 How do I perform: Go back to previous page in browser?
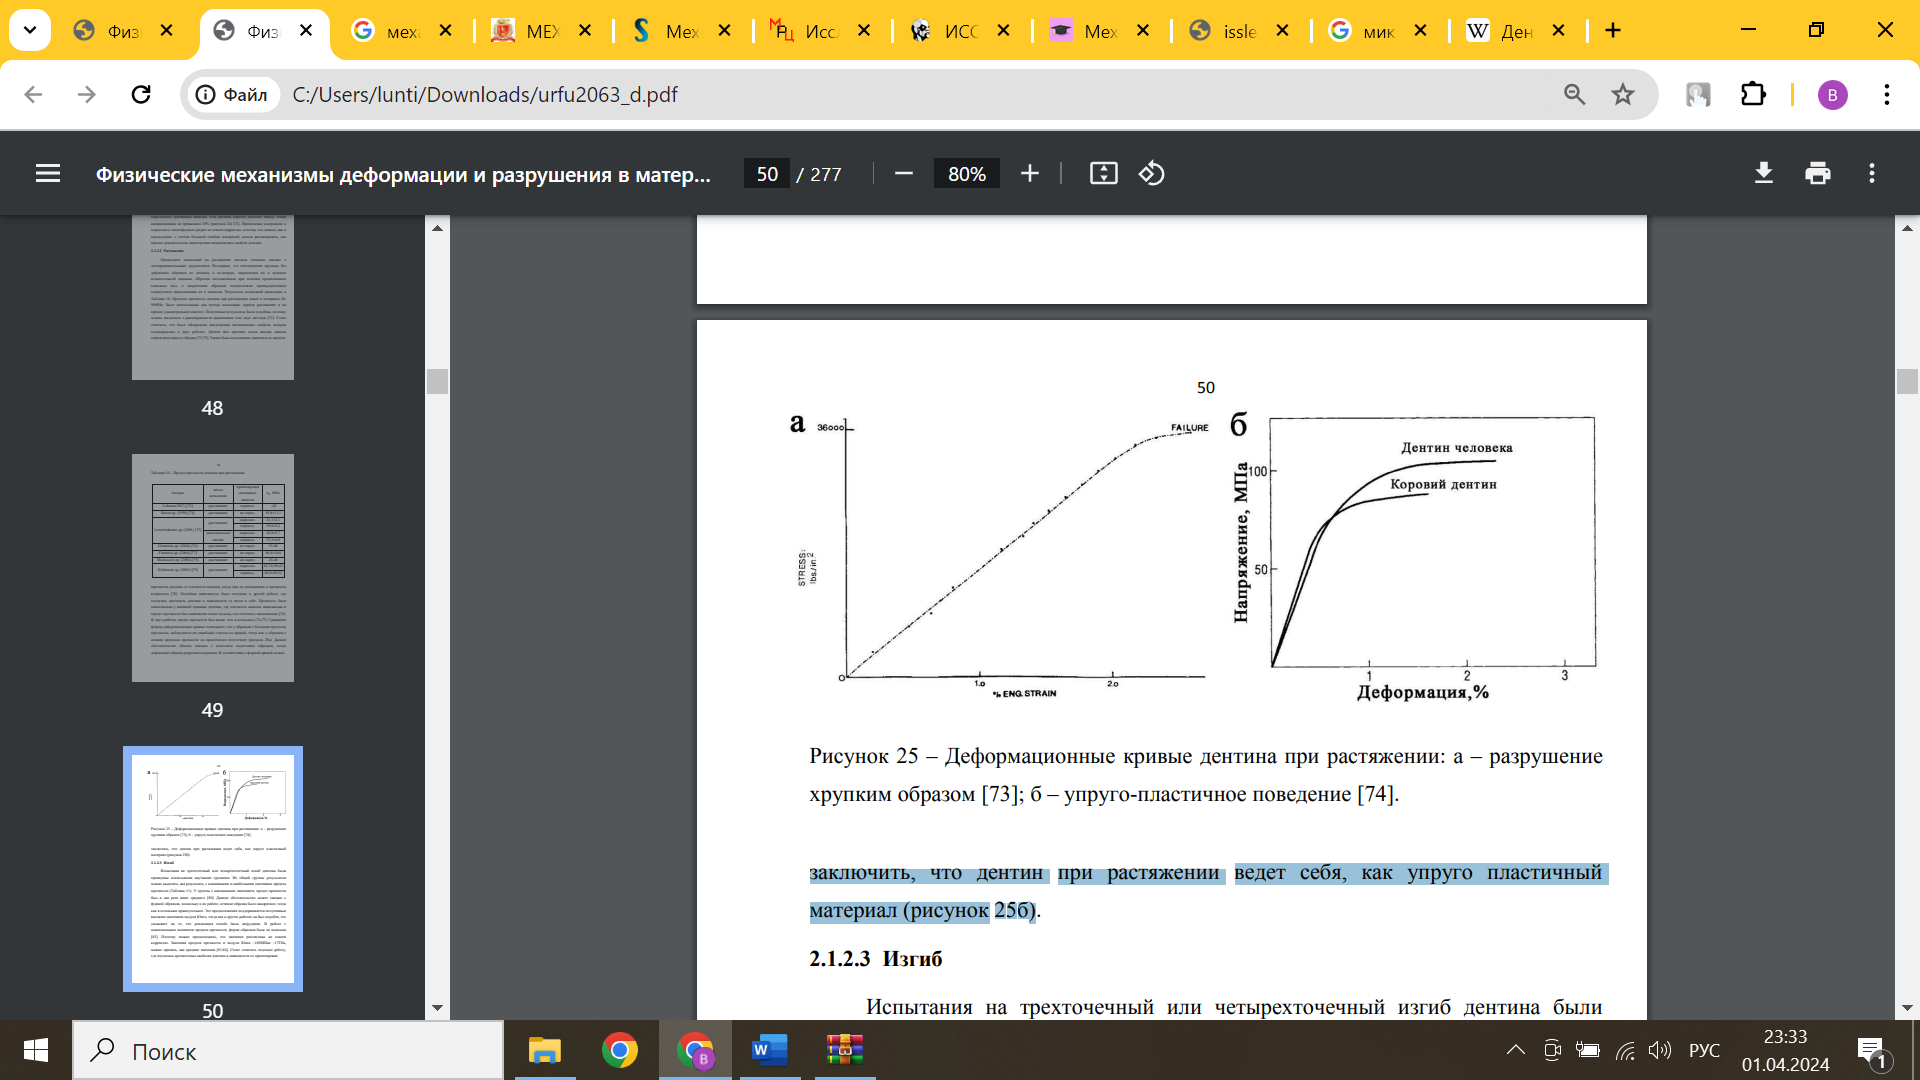pyautogui.click(x=33, y=94)
